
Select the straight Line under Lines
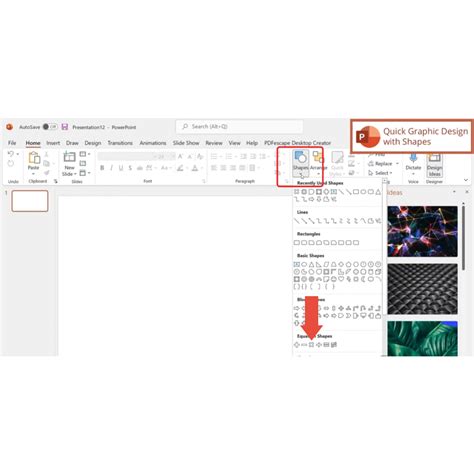[297, 221]
